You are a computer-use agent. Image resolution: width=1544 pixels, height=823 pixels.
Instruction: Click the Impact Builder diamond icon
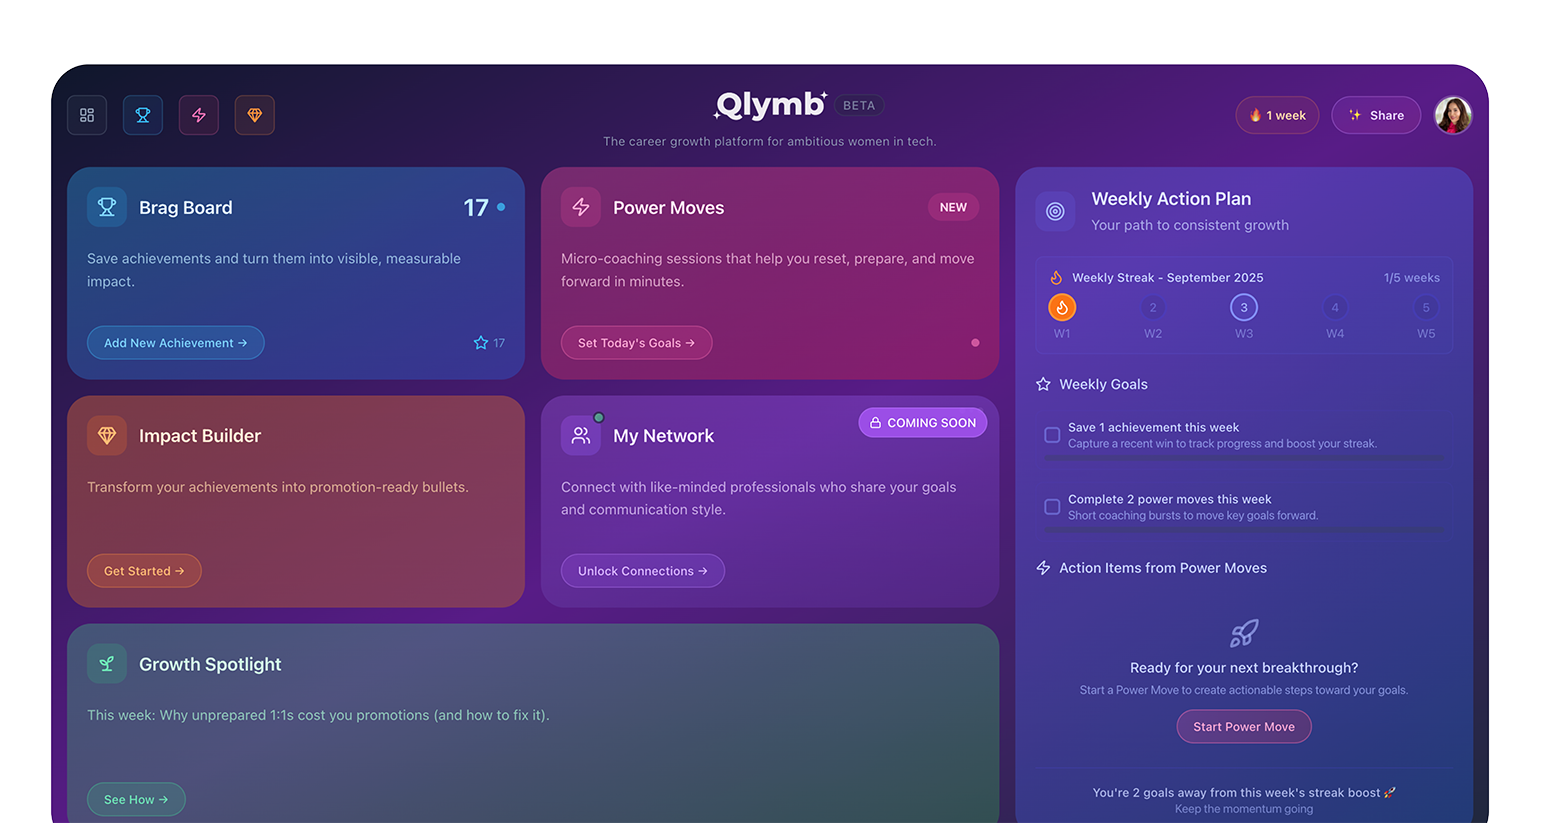point(107,436)
